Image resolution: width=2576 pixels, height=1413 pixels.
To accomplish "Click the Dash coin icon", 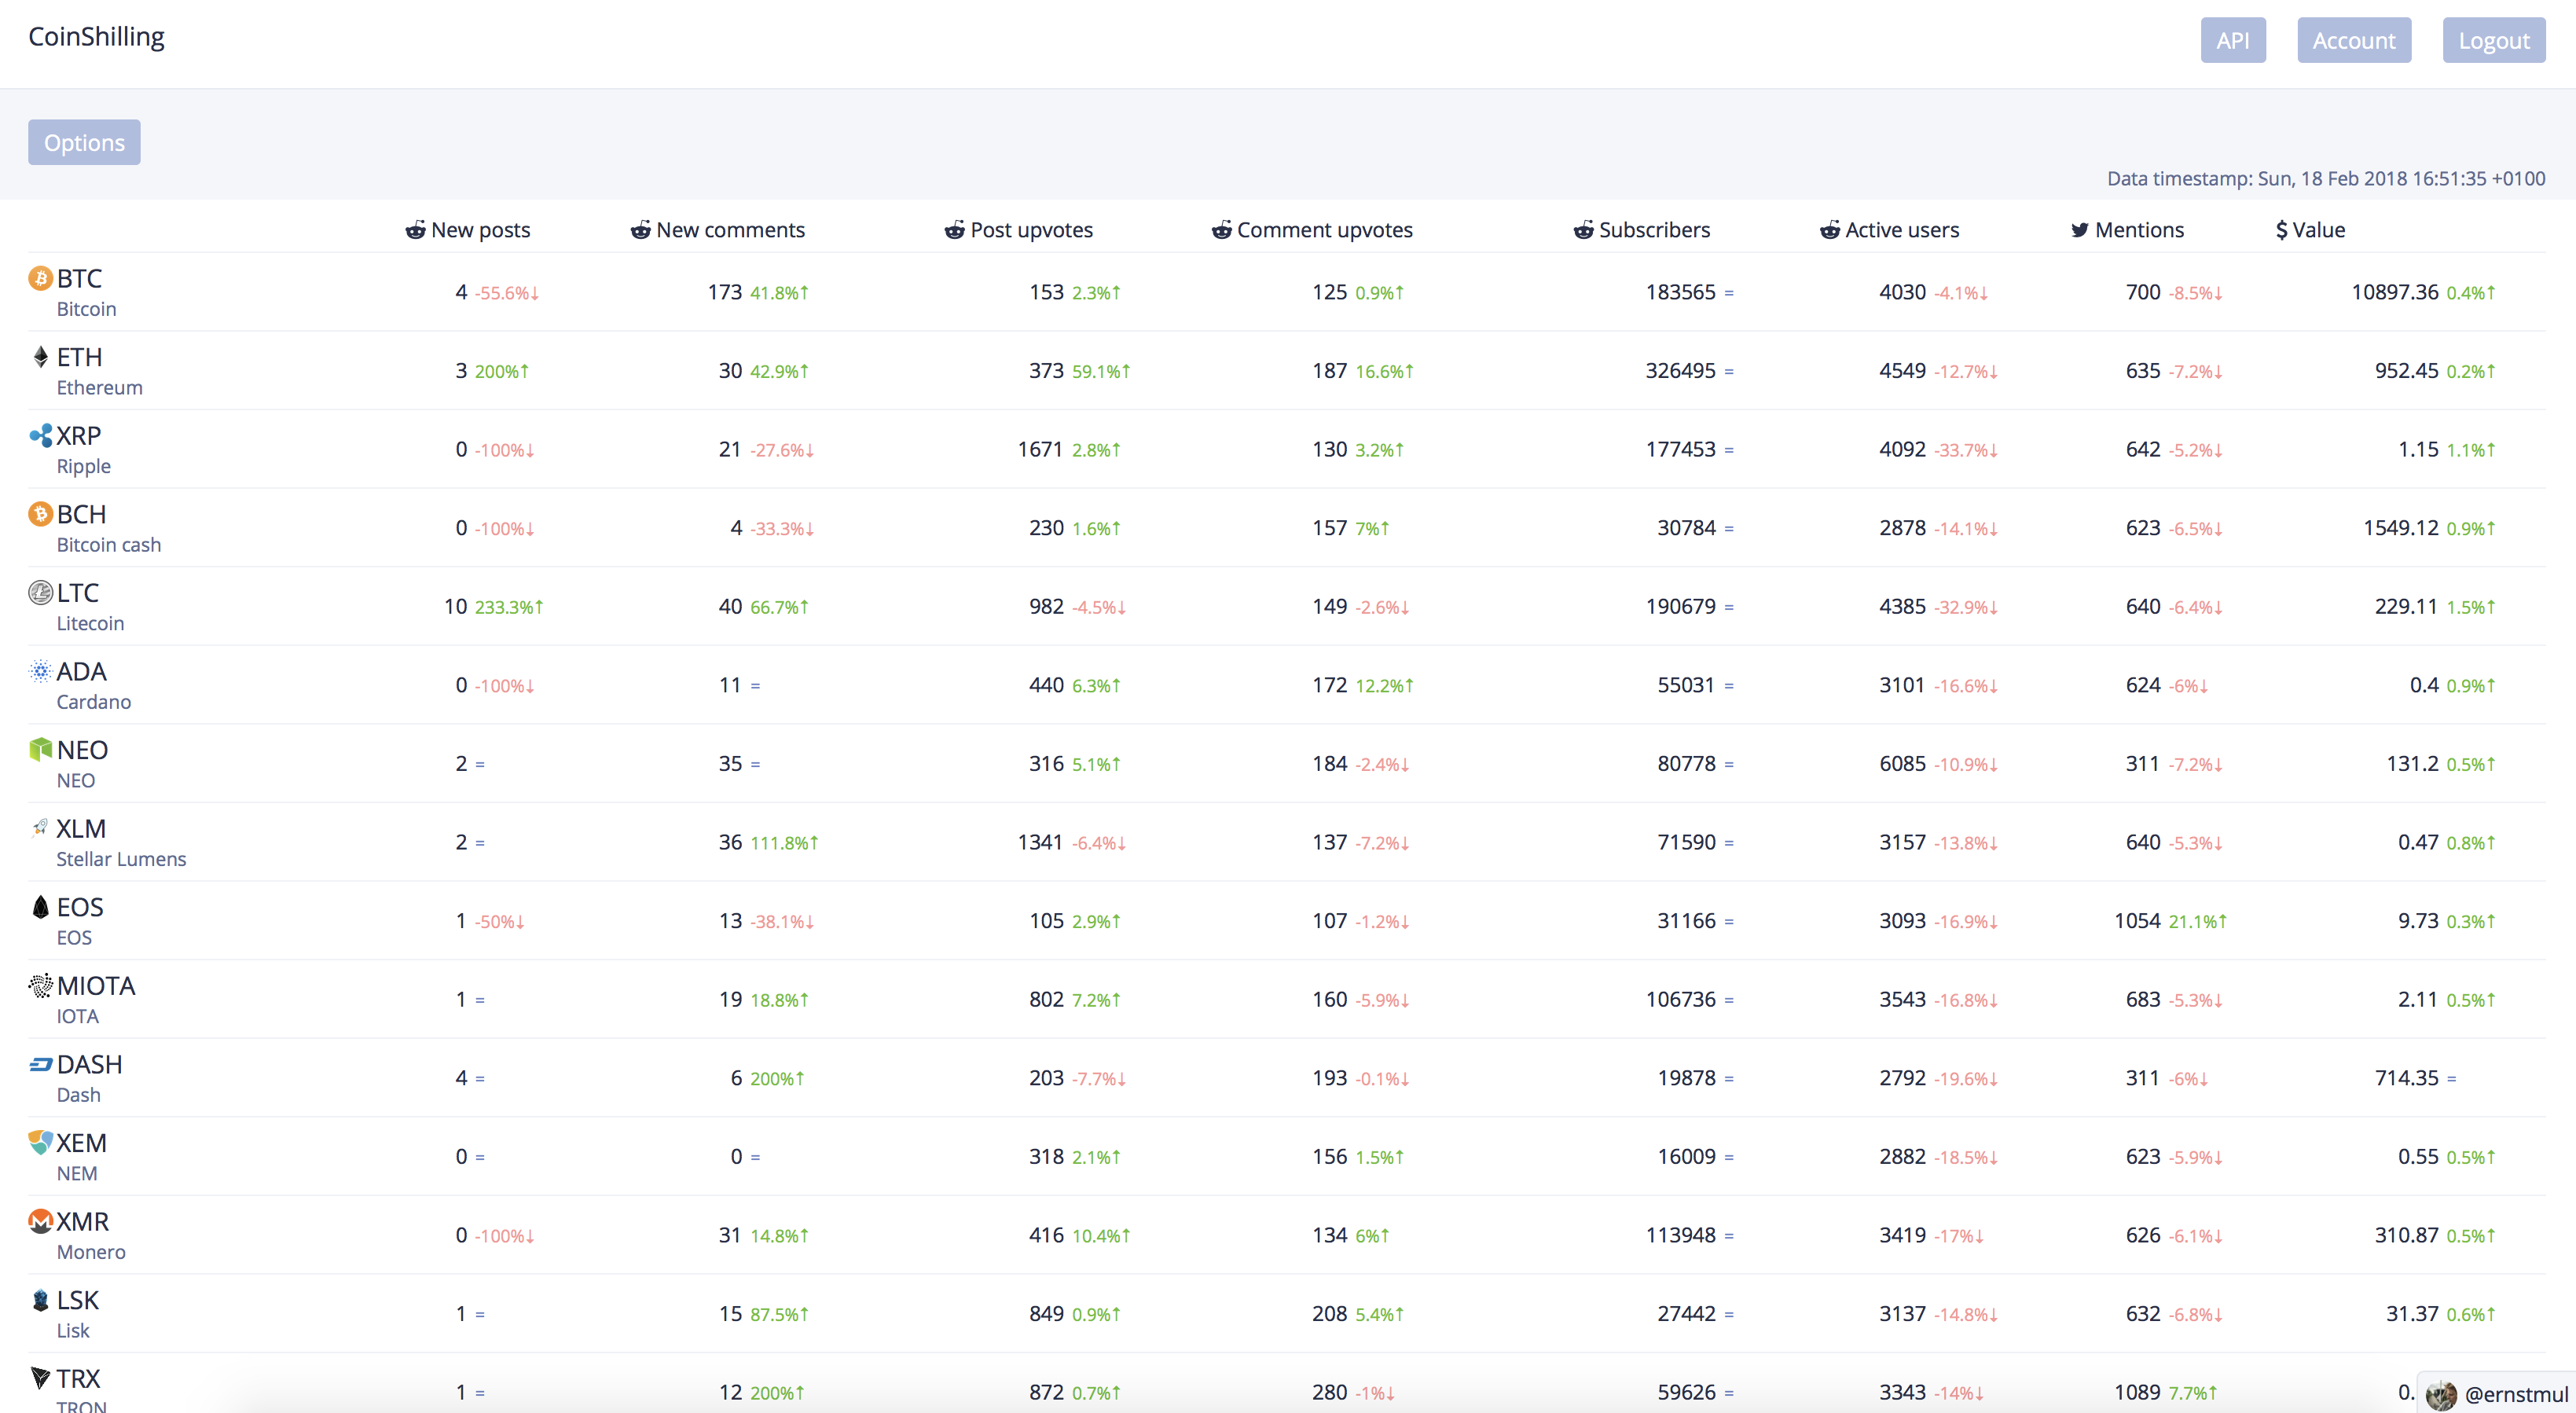I will [40, 1064].
